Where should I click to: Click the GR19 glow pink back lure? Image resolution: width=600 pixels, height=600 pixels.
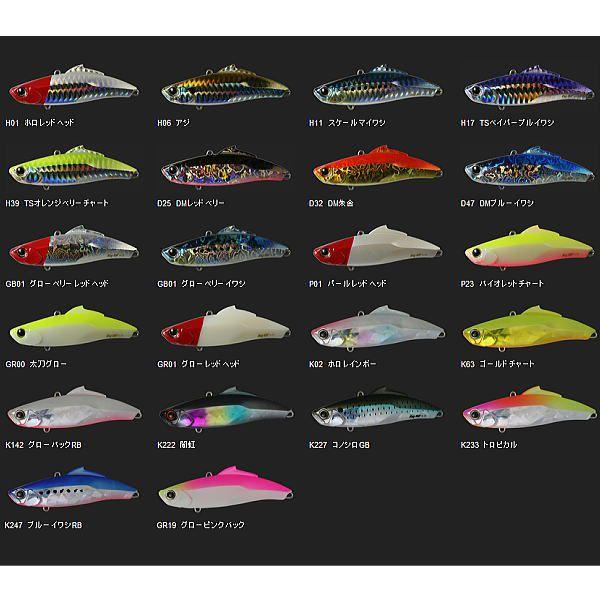[x=225, y=489]
